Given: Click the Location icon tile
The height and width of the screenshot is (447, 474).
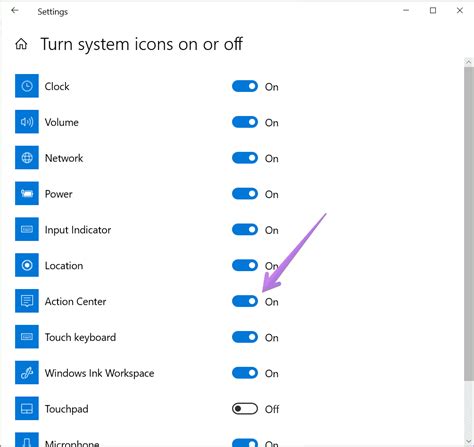Looking at the screenshot, I should click(x=27, y=265).
